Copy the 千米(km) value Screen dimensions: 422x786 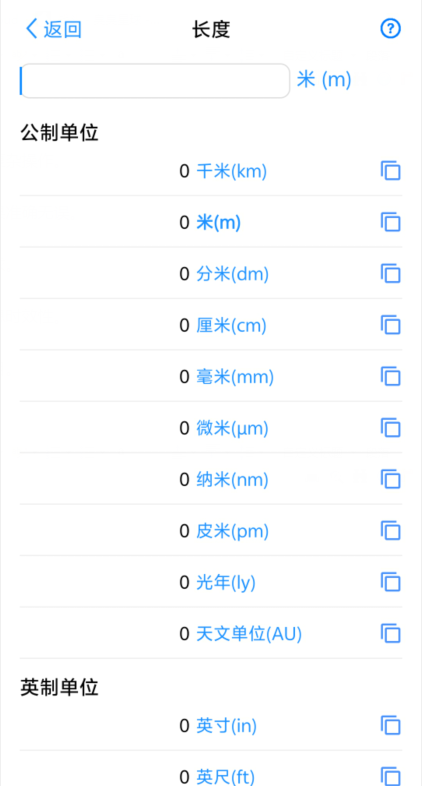point(390,171)
